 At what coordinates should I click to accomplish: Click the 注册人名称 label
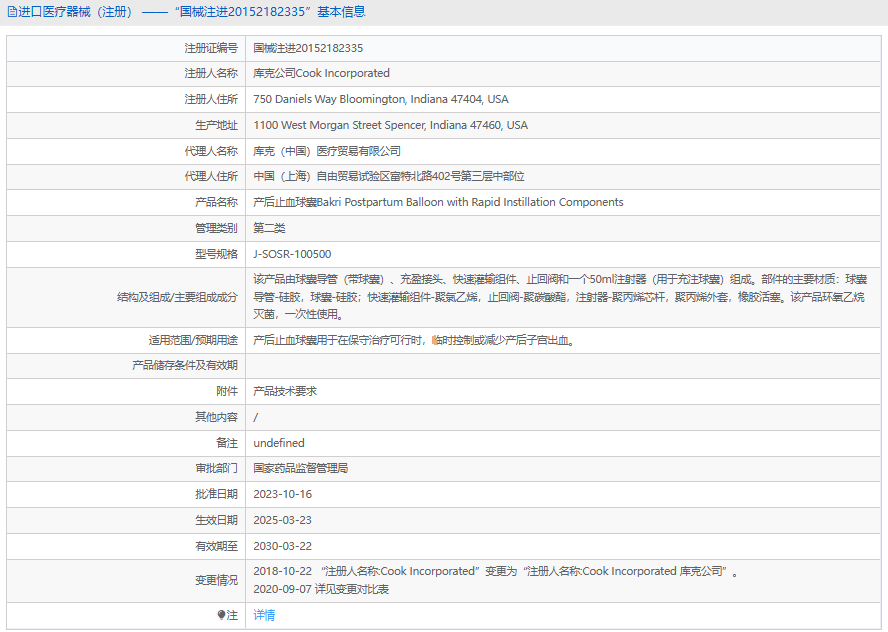[x=211, y=73]
